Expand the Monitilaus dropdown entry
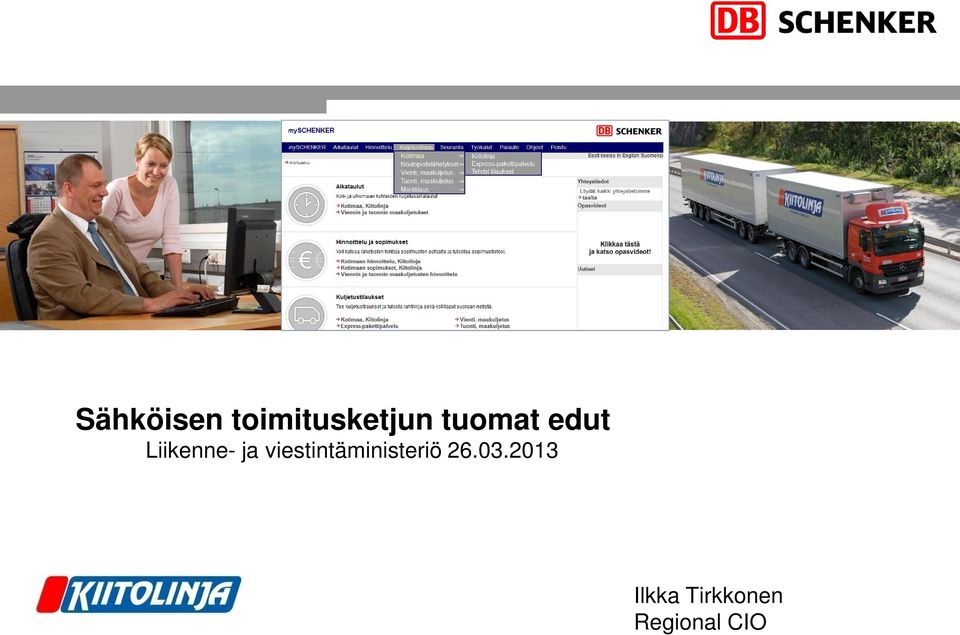The image size is (960, 635). pos(429,190)
